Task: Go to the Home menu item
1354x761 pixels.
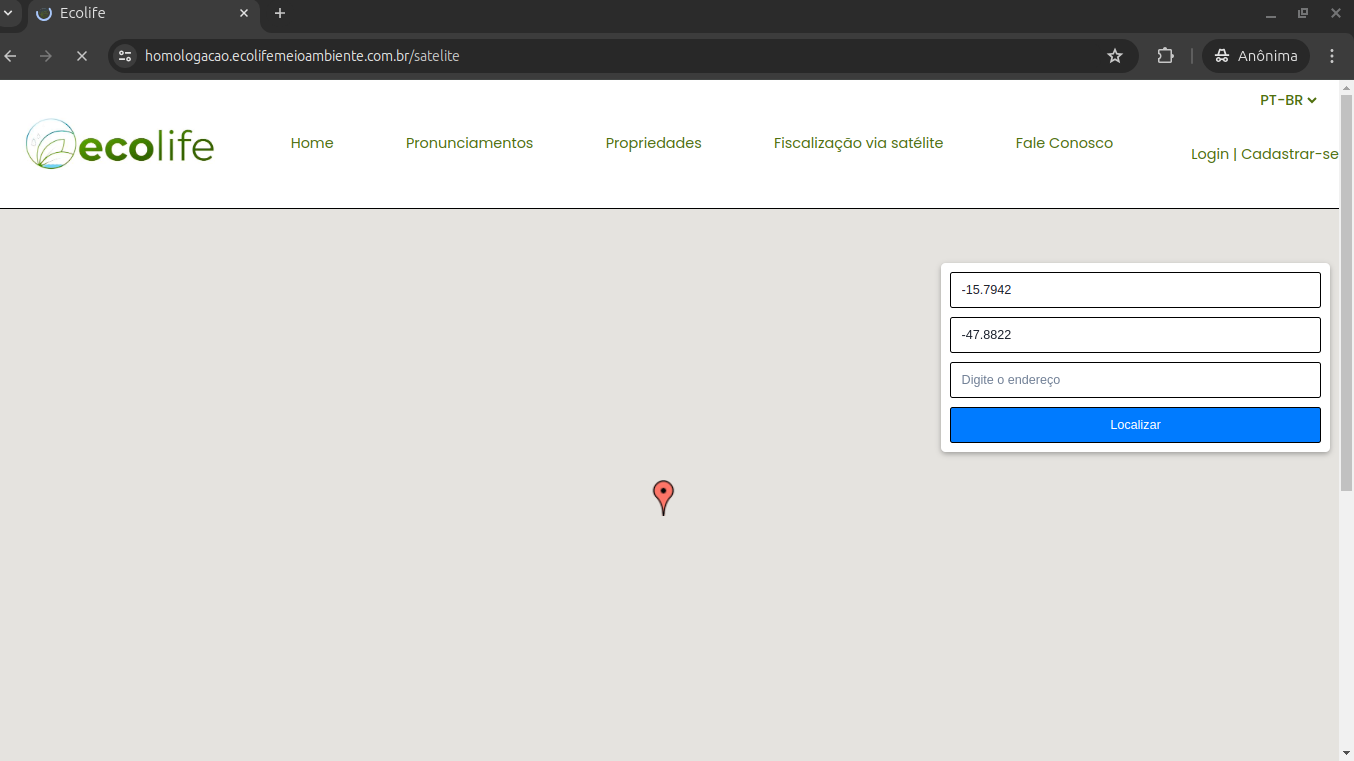Action: pos(312,143)
